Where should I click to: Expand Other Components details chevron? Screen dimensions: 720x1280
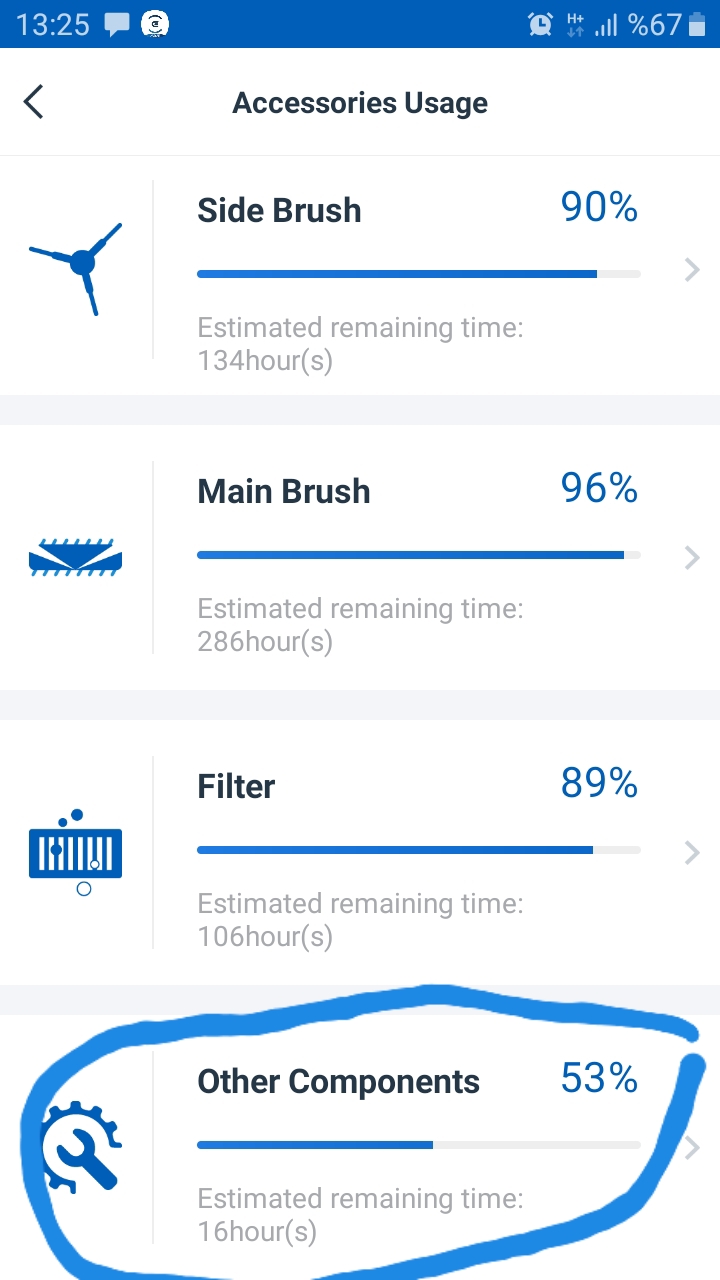(x=692, y=1148)
